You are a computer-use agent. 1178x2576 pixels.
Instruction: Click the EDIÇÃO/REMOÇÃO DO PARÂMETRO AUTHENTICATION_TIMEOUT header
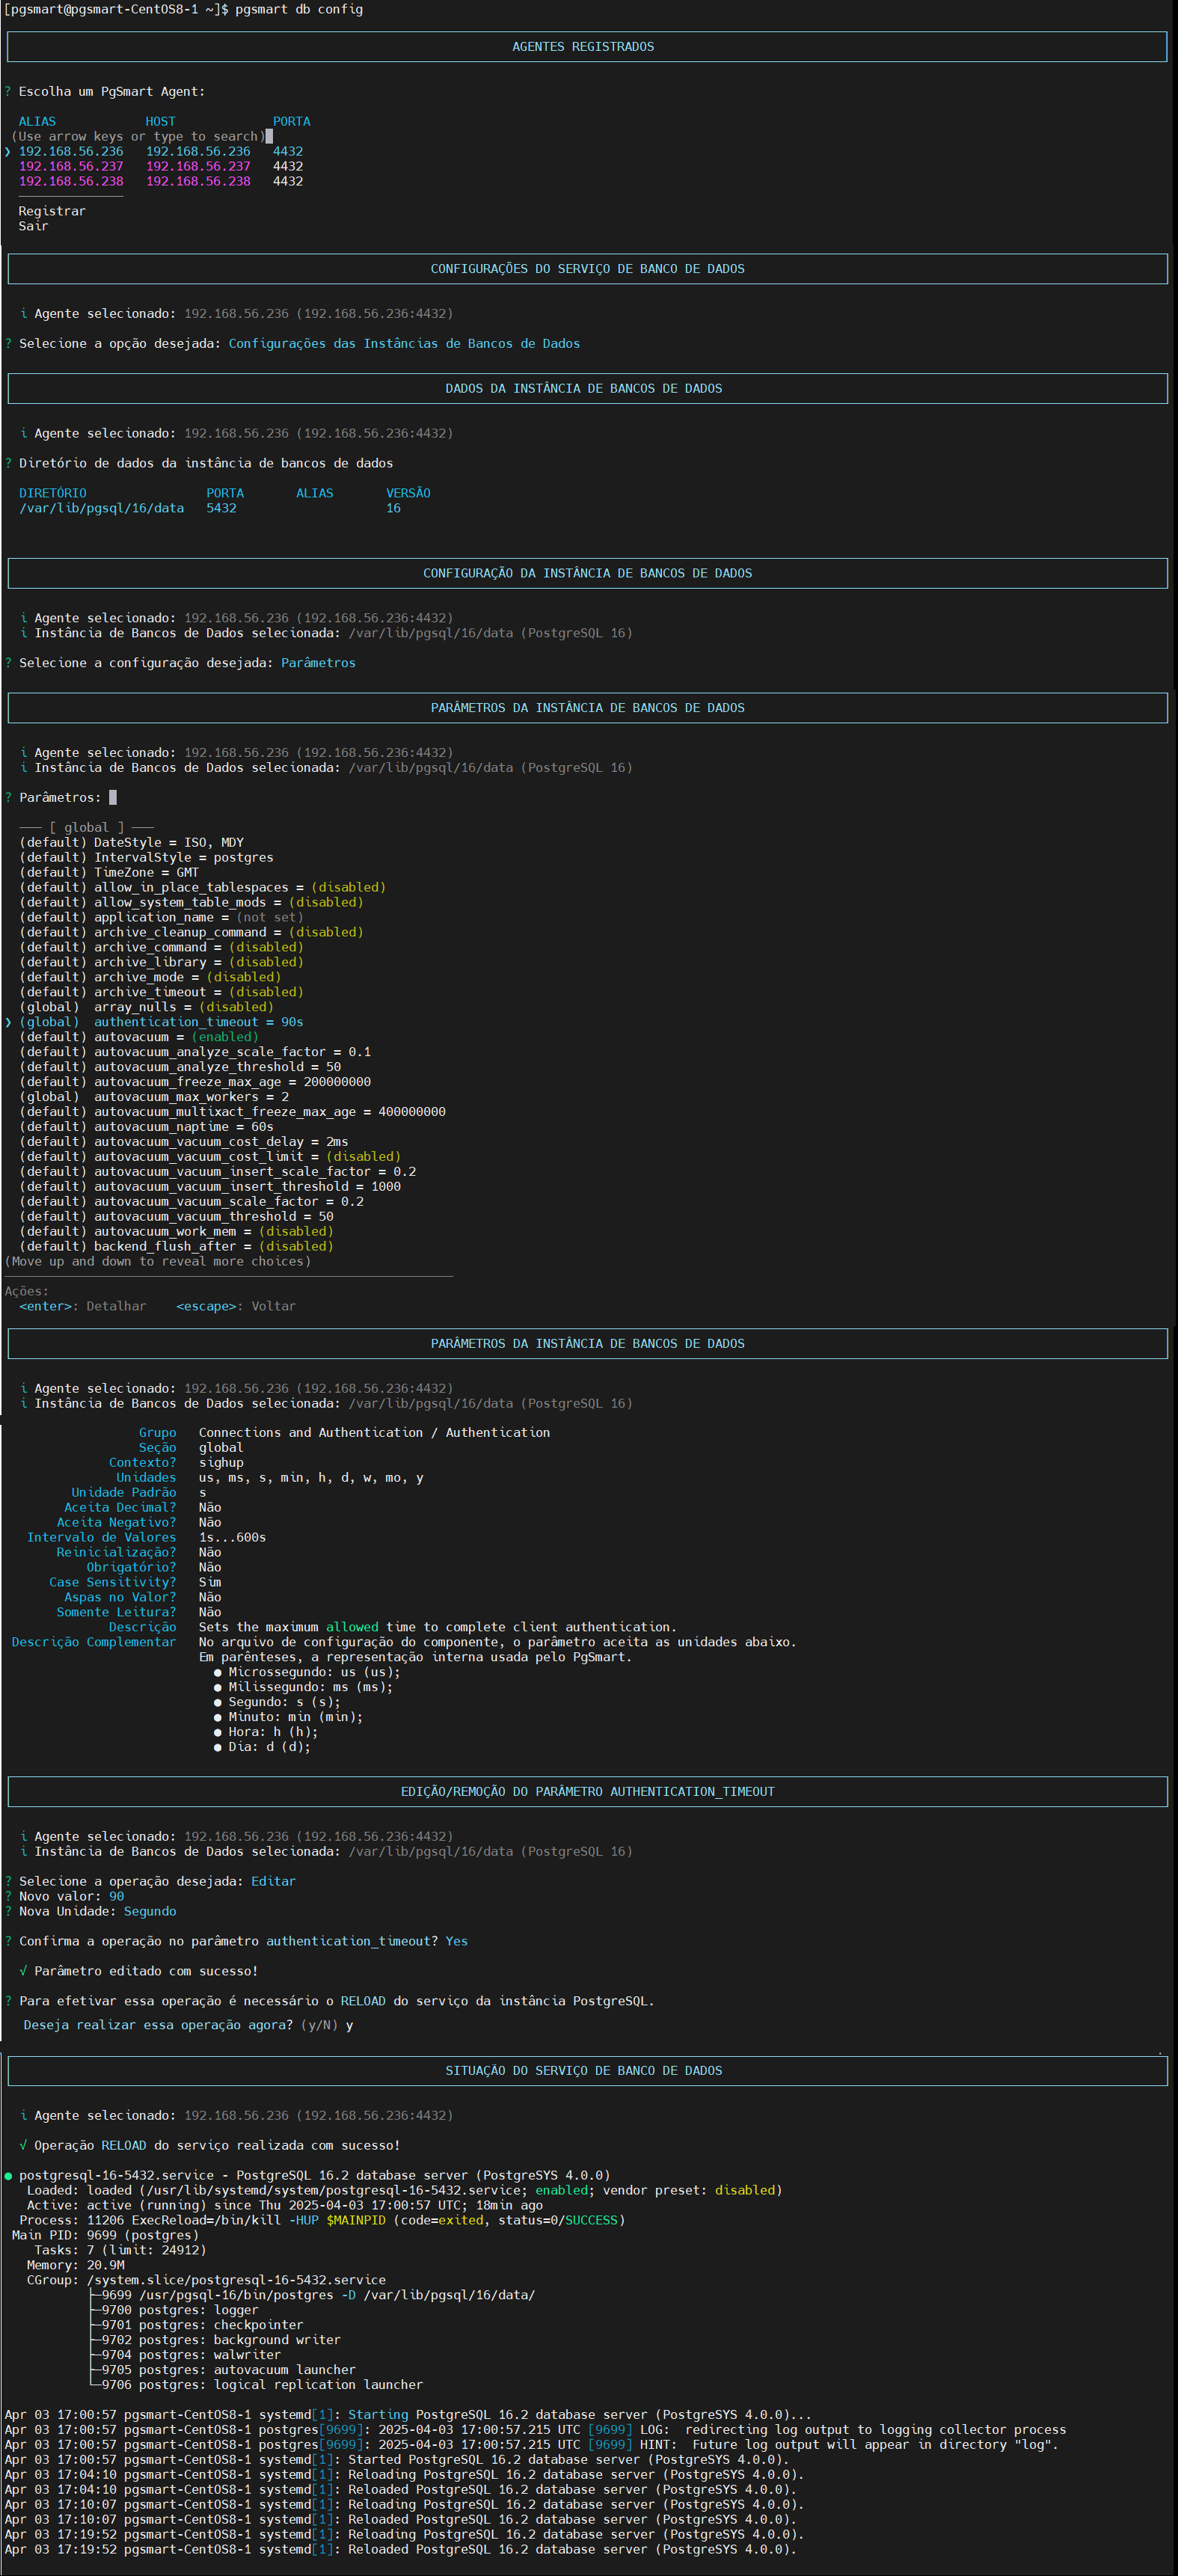(587, 1791)
